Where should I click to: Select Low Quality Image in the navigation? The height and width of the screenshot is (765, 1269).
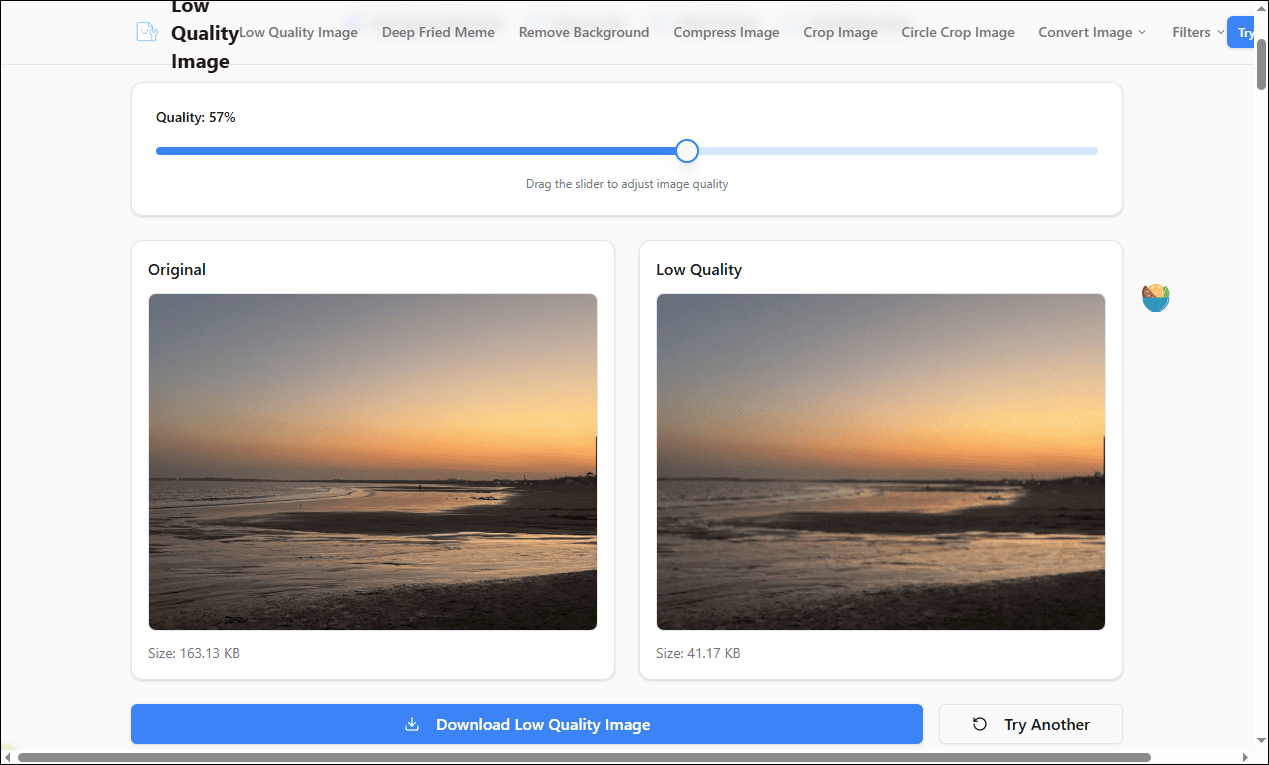coord(297,32)
